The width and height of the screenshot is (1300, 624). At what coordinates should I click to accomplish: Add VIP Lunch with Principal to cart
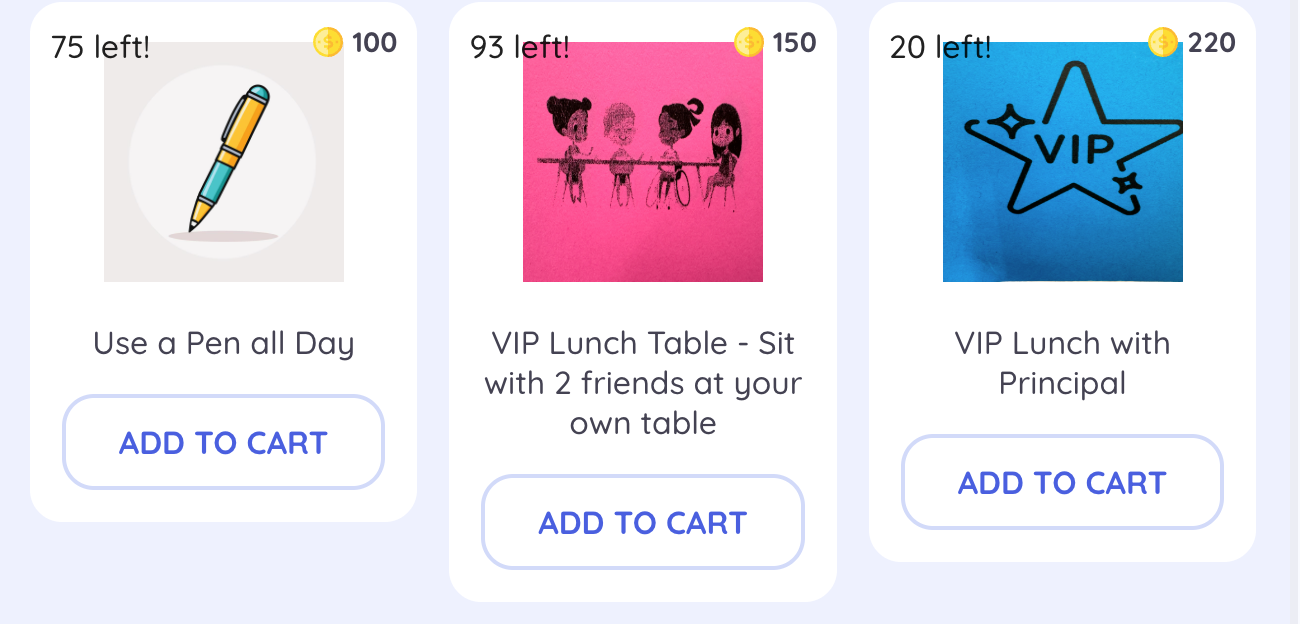click(1062, 483)
